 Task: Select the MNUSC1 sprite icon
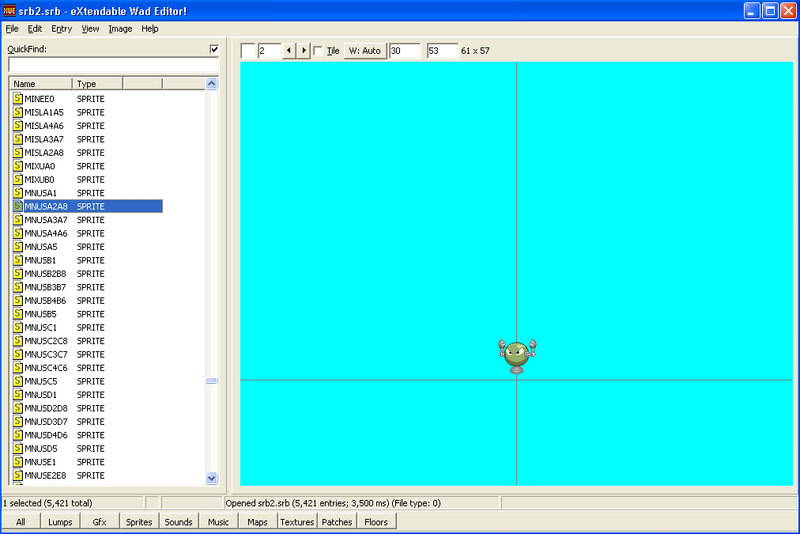tap(18, 328)
